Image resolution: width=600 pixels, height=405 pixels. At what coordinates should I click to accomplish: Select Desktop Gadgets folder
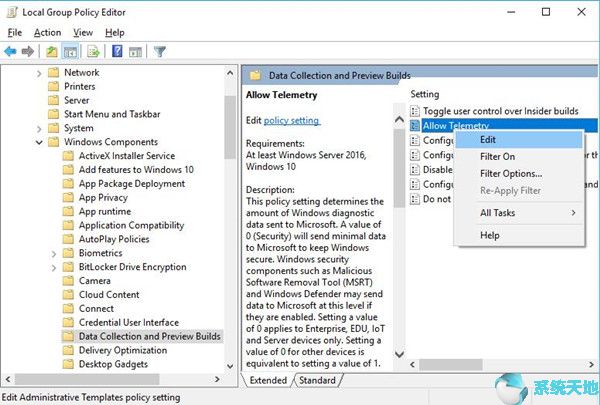tap(113, 364)
